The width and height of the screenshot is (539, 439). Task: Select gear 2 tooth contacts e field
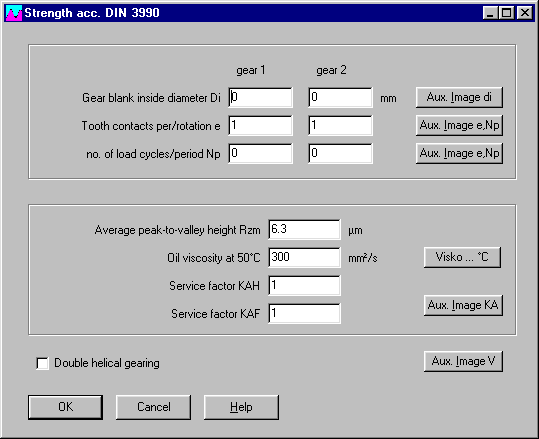340,125
